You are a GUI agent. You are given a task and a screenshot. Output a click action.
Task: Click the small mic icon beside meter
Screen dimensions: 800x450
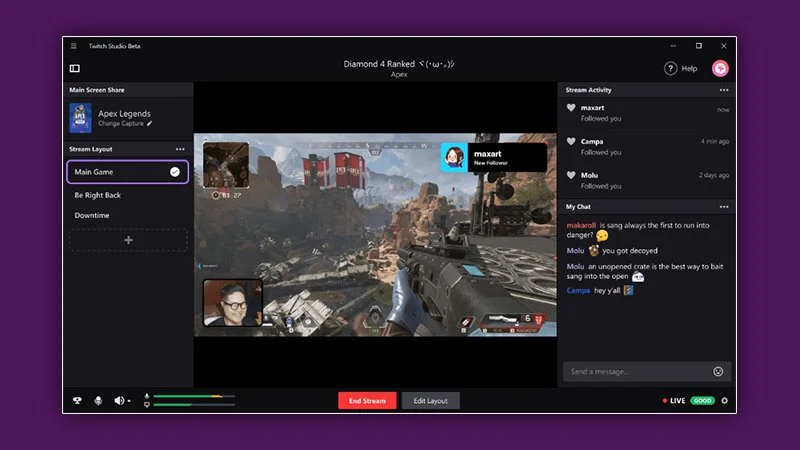tap(147, 396)
